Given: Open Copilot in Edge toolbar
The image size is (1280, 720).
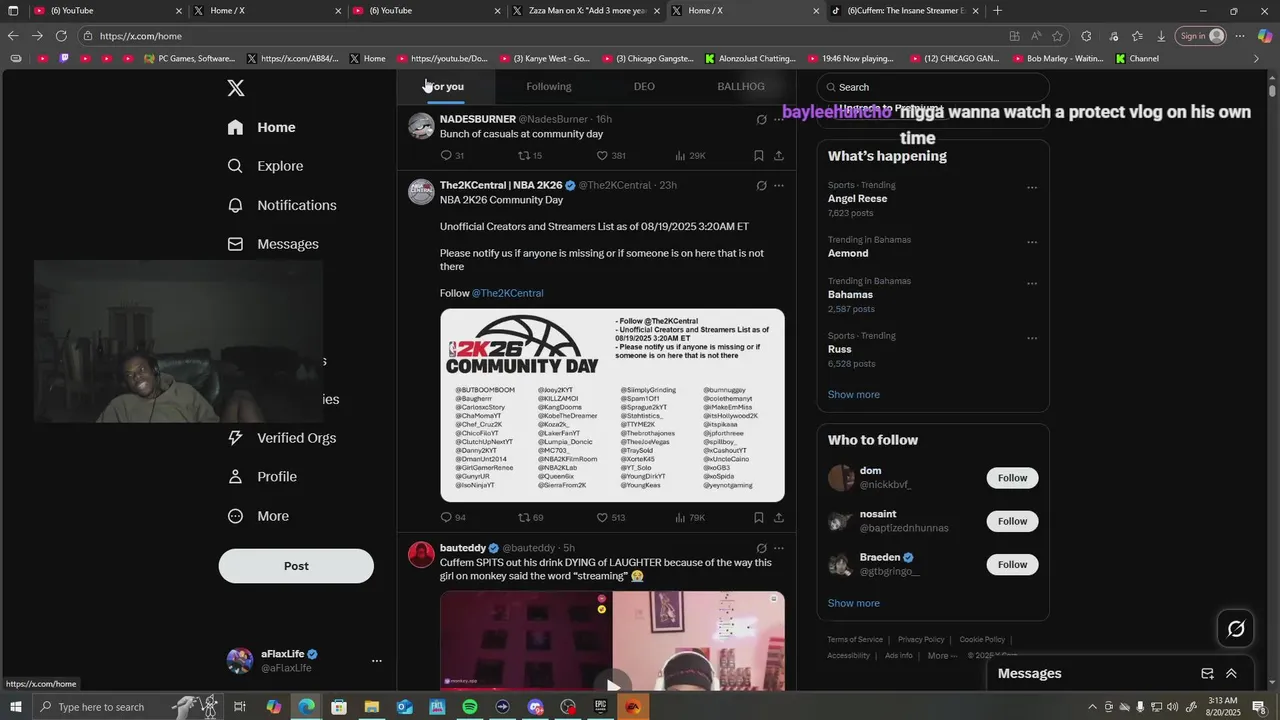Looking at the screenshot, I should click(1264, 36).
